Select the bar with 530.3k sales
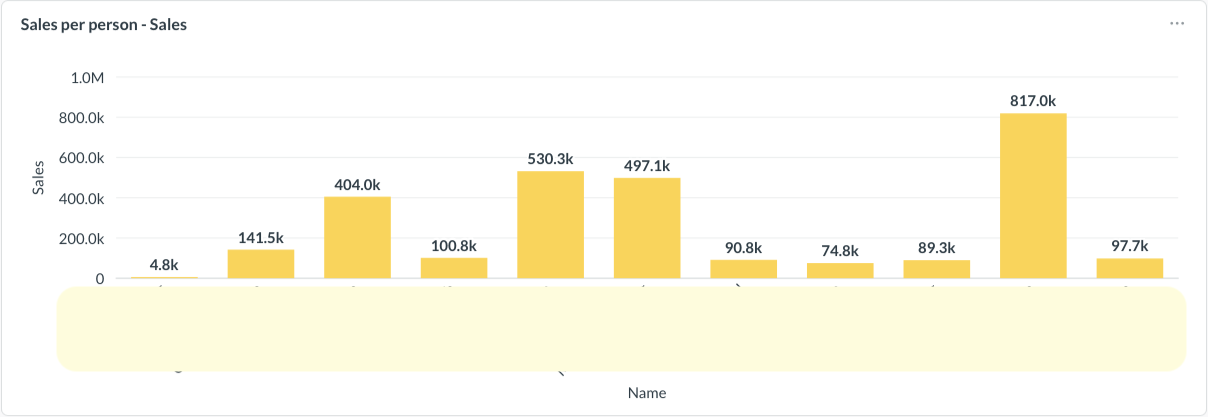The image size is (1208, 417). (550, 225)
